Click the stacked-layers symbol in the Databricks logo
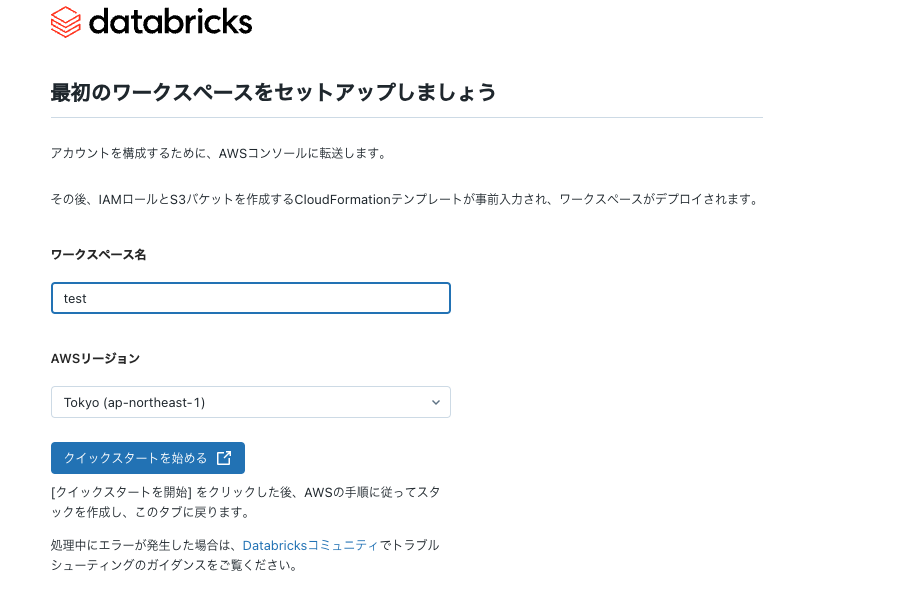The width and height of the screenshot is (910, 593). pos(64,22)
